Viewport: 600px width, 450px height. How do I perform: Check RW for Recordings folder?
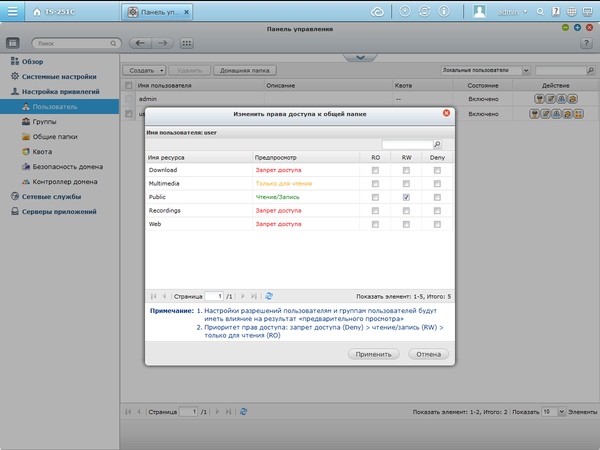(406, 211)
